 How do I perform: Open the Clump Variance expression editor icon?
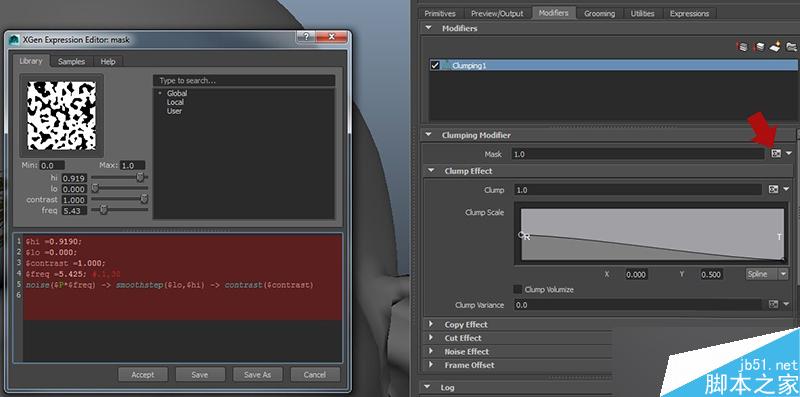click(773, 304)
